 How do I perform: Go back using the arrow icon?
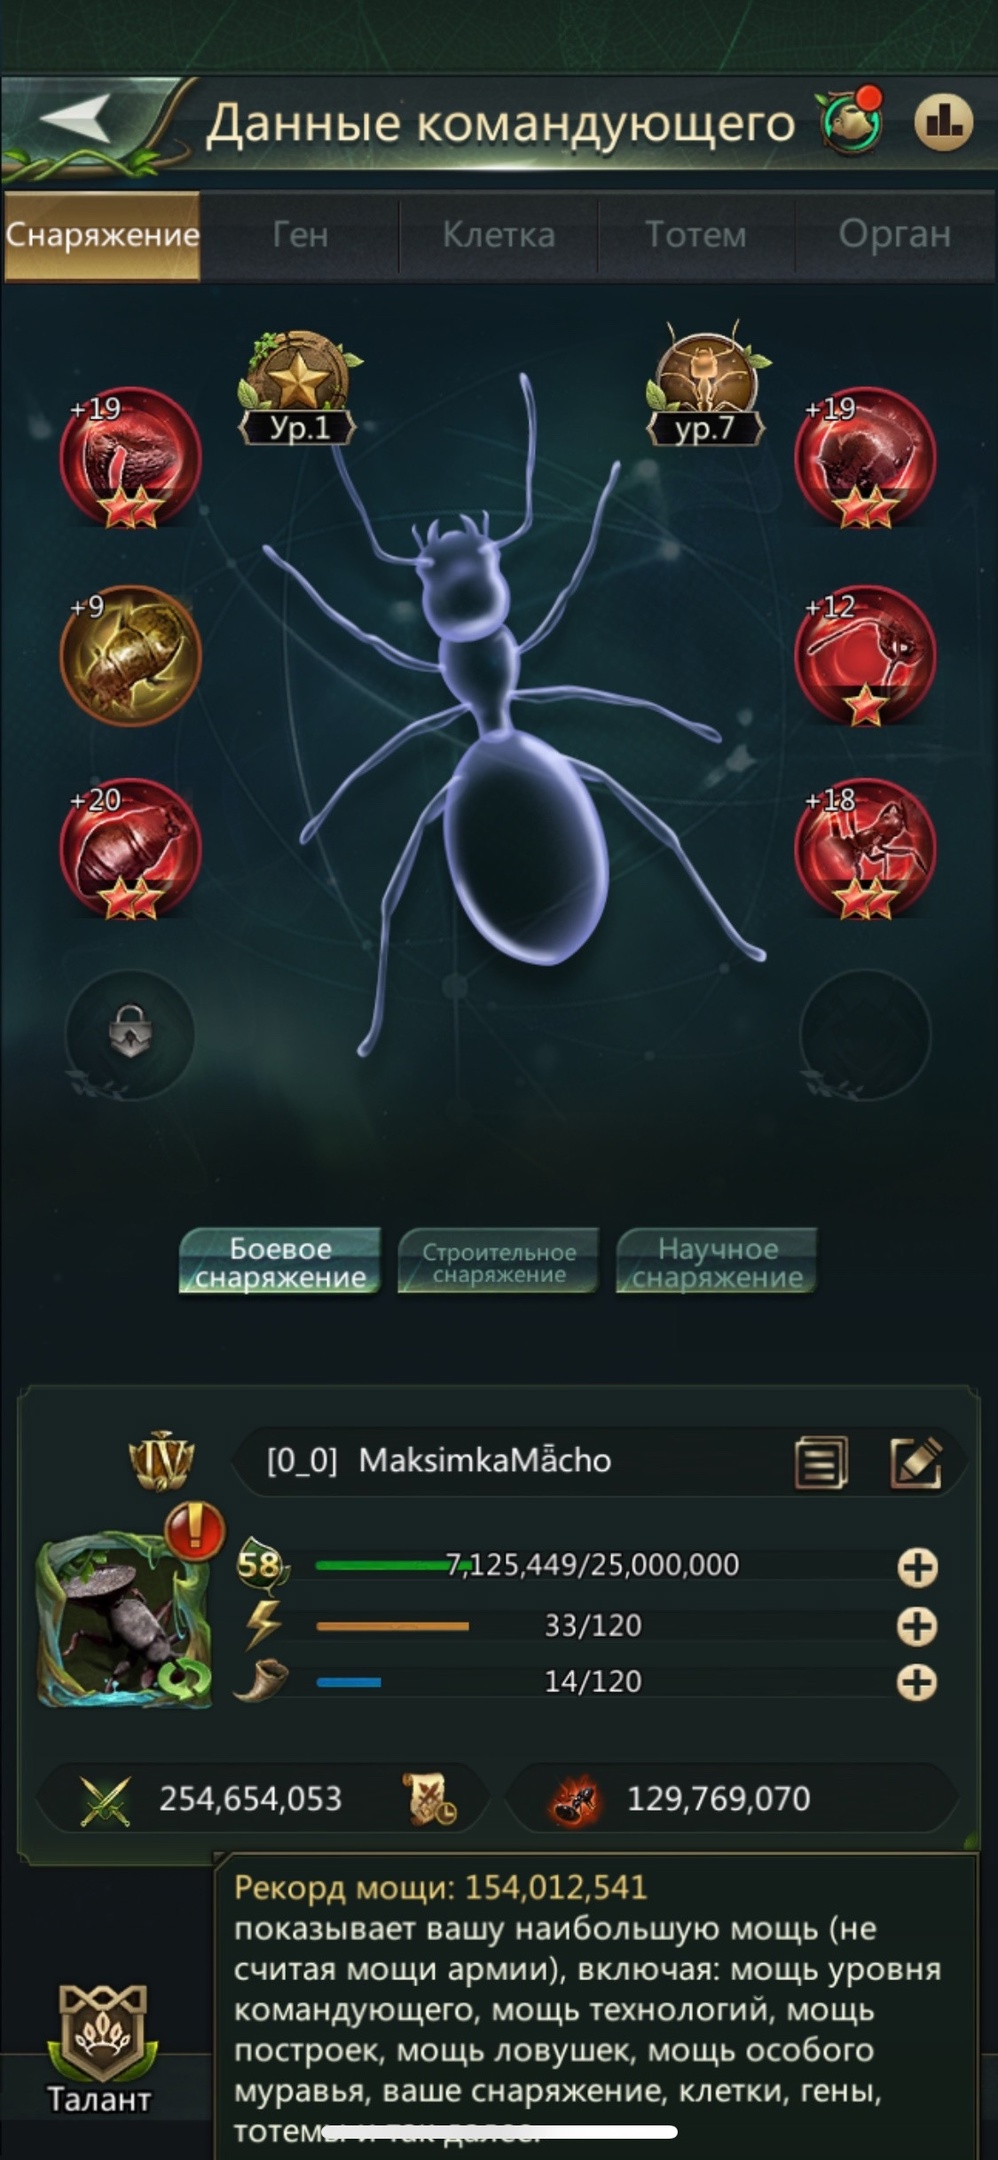tap(78, 122)
